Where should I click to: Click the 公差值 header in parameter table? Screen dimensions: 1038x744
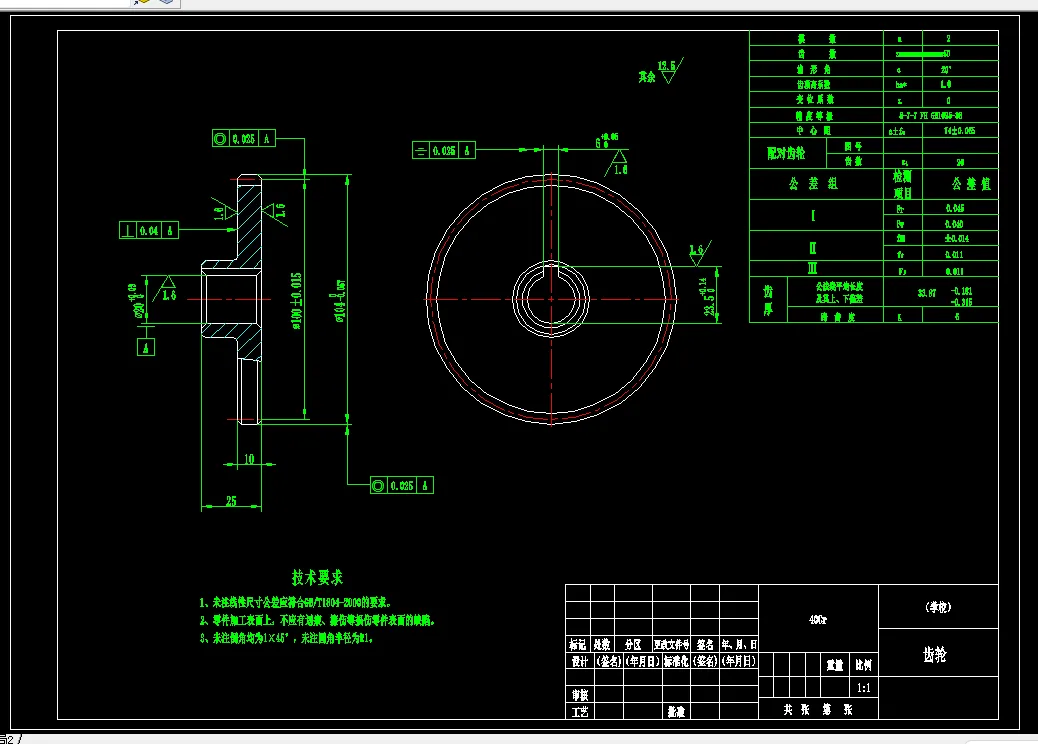pyautogui.click(x=960, y=183)
